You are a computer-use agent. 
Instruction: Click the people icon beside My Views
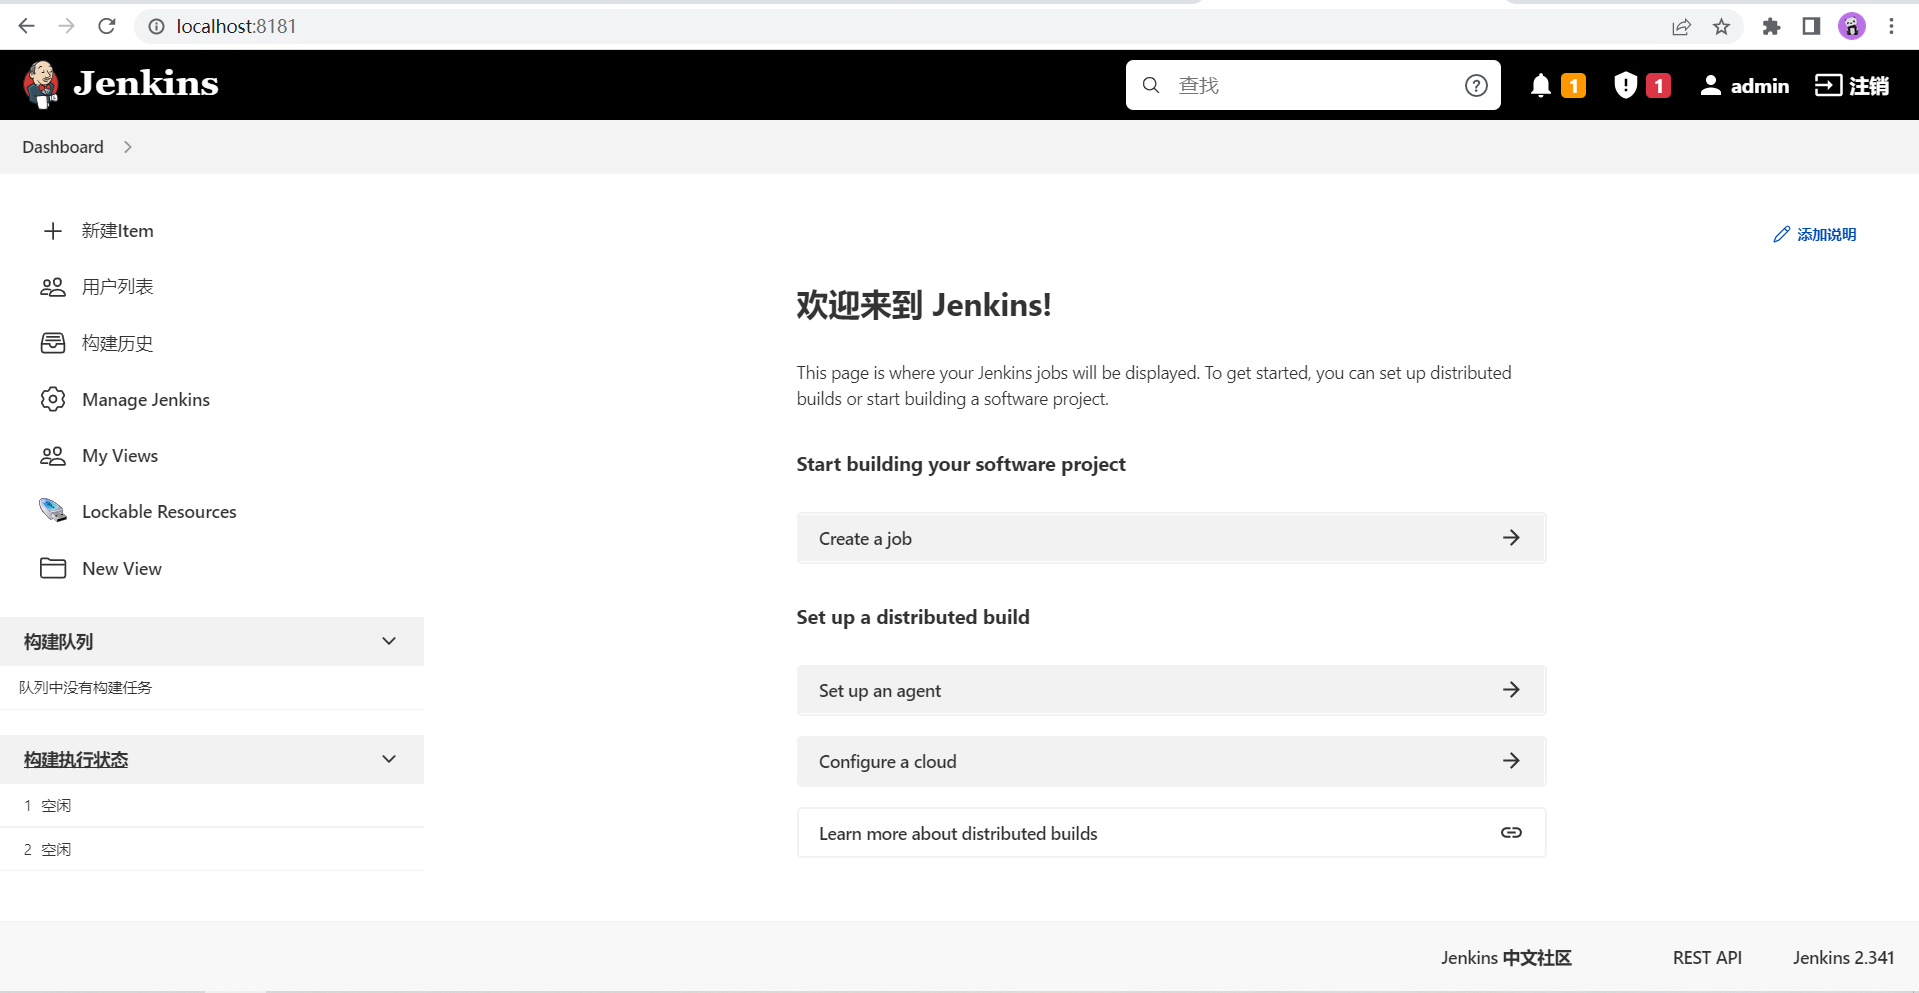tap(53, 456)
